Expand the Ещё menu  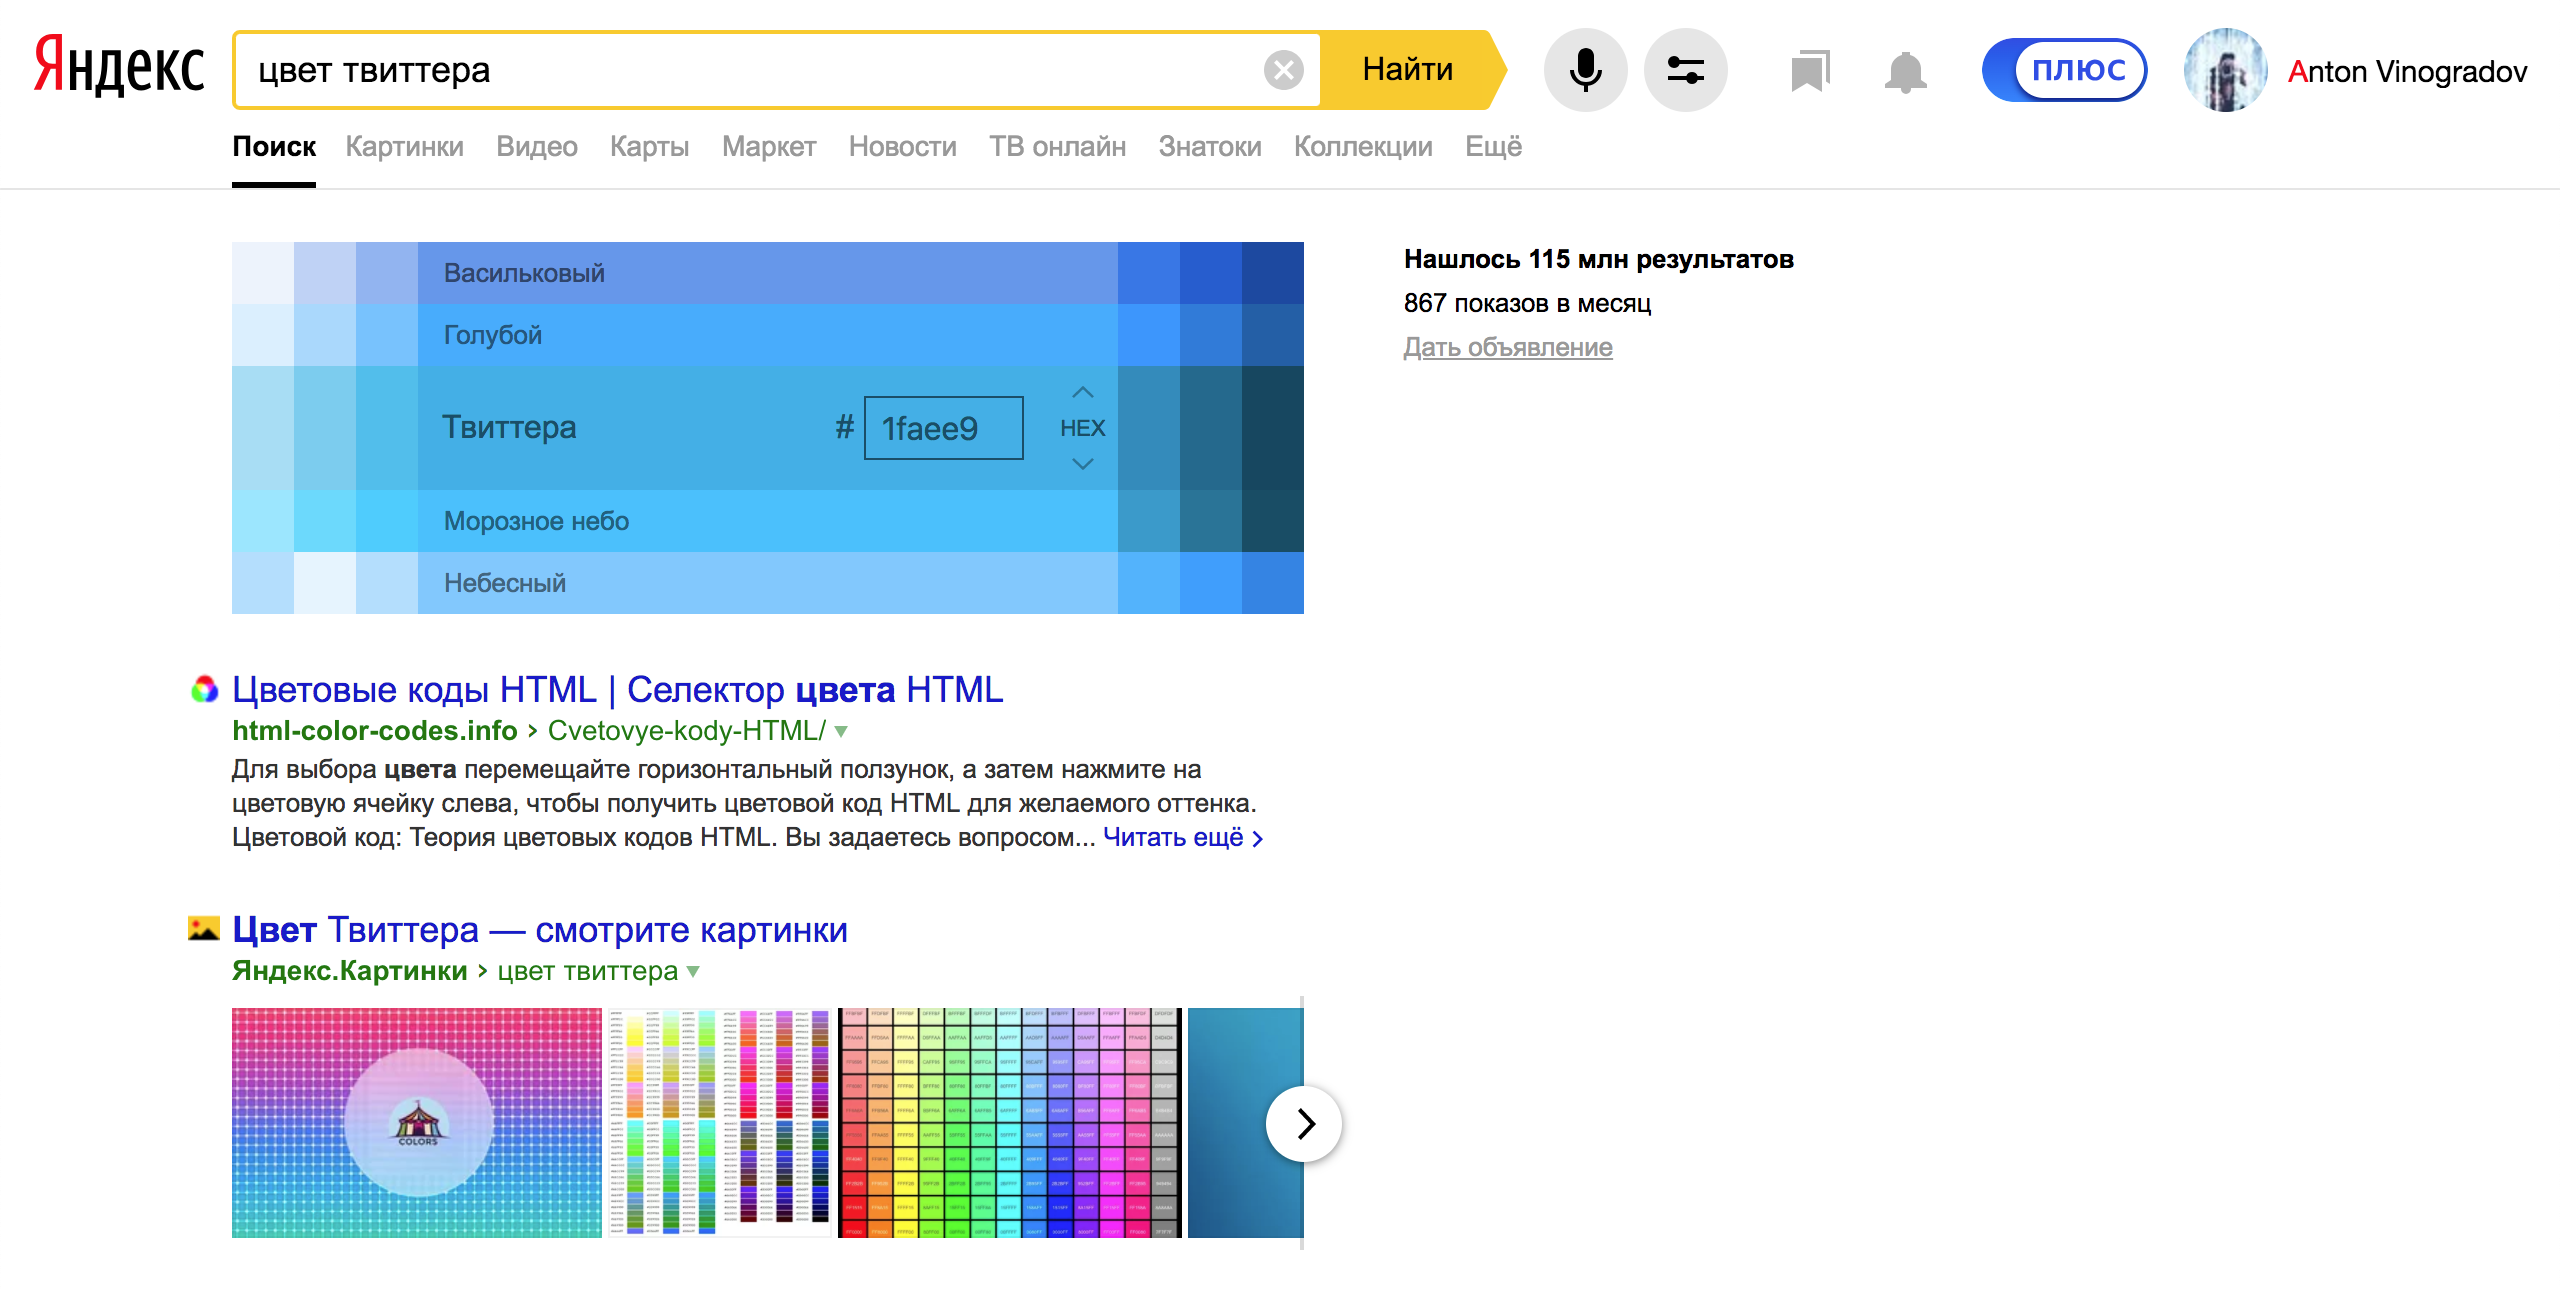[1493, 146]
